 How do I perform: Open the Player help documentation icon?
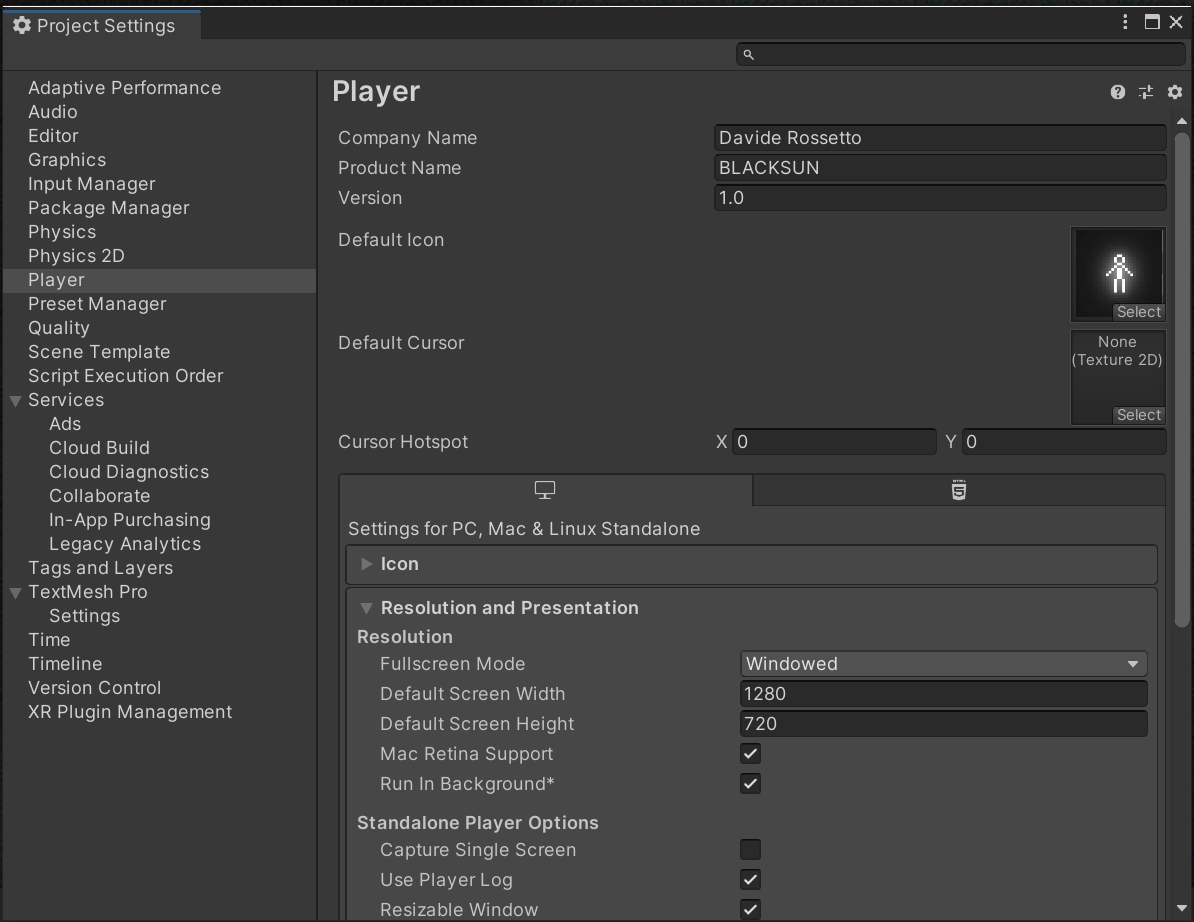pos(1117,92)
